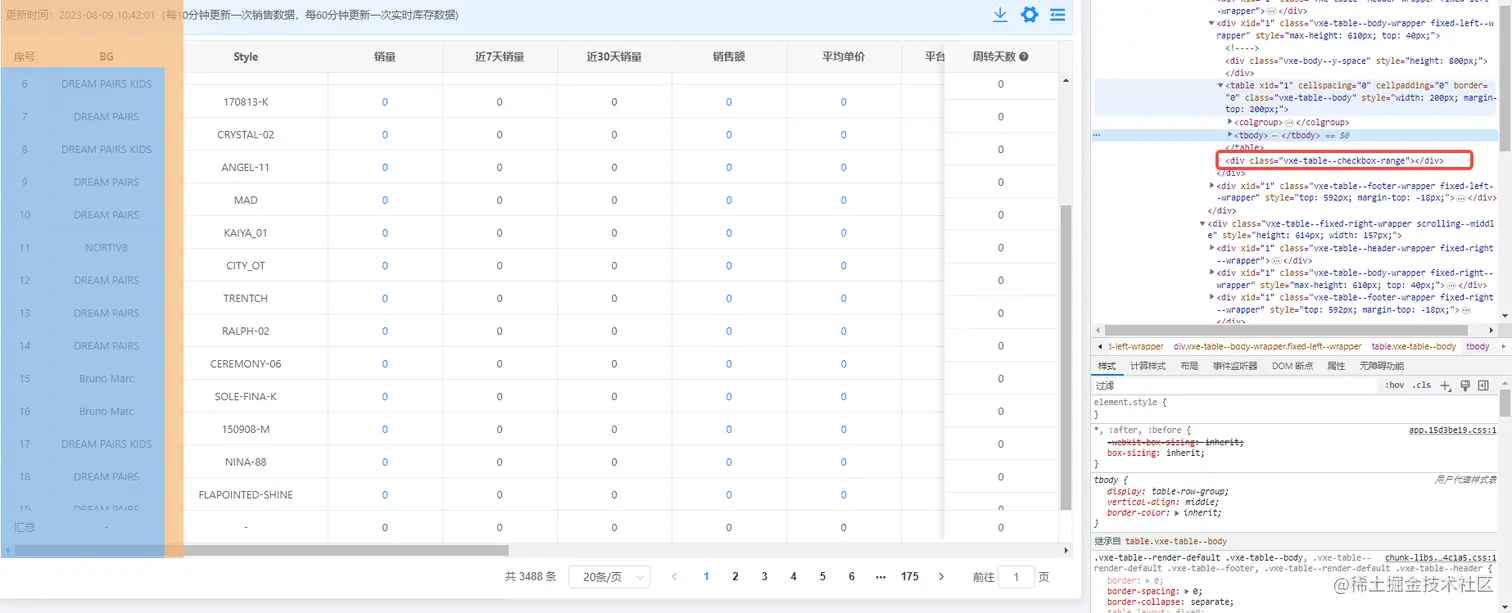Click the 销售额 column header
The image size is (1512, 613).
[729, 57]
